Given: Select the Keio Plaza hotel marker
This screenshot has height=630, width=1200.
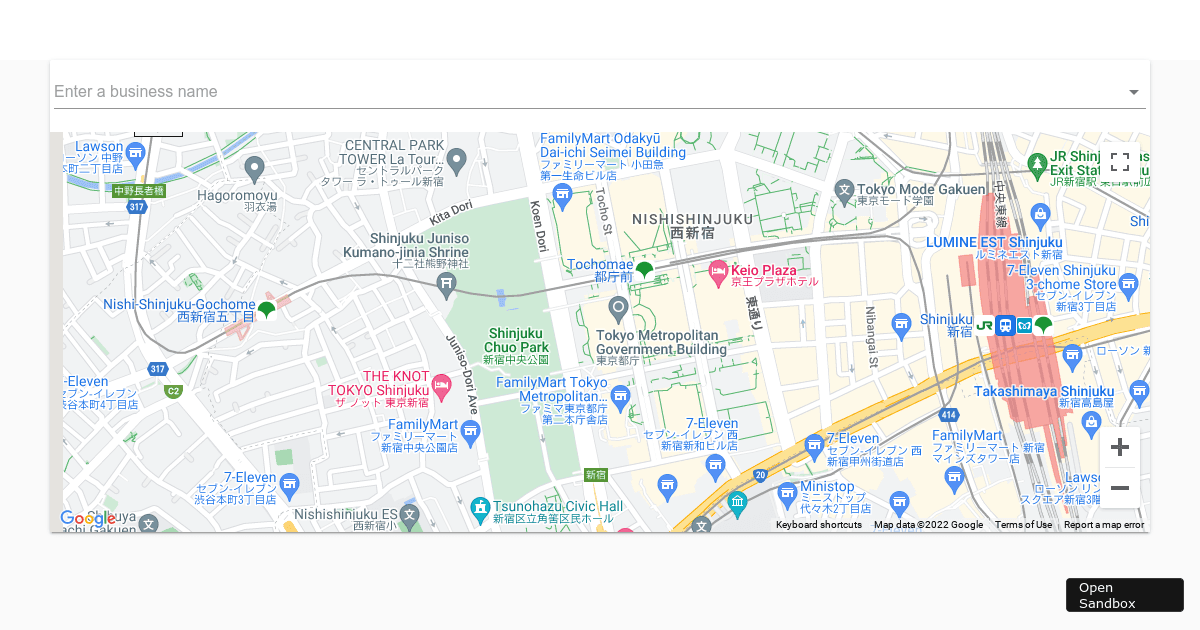Looking at the screenshot, I should (x=718, y=271).
